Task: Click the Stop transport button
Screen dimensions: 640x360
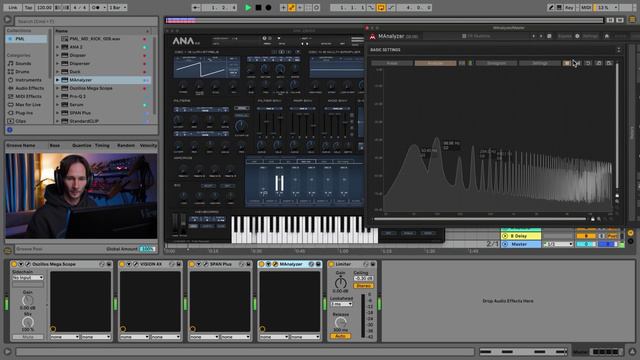Action: tap(258, 7)
